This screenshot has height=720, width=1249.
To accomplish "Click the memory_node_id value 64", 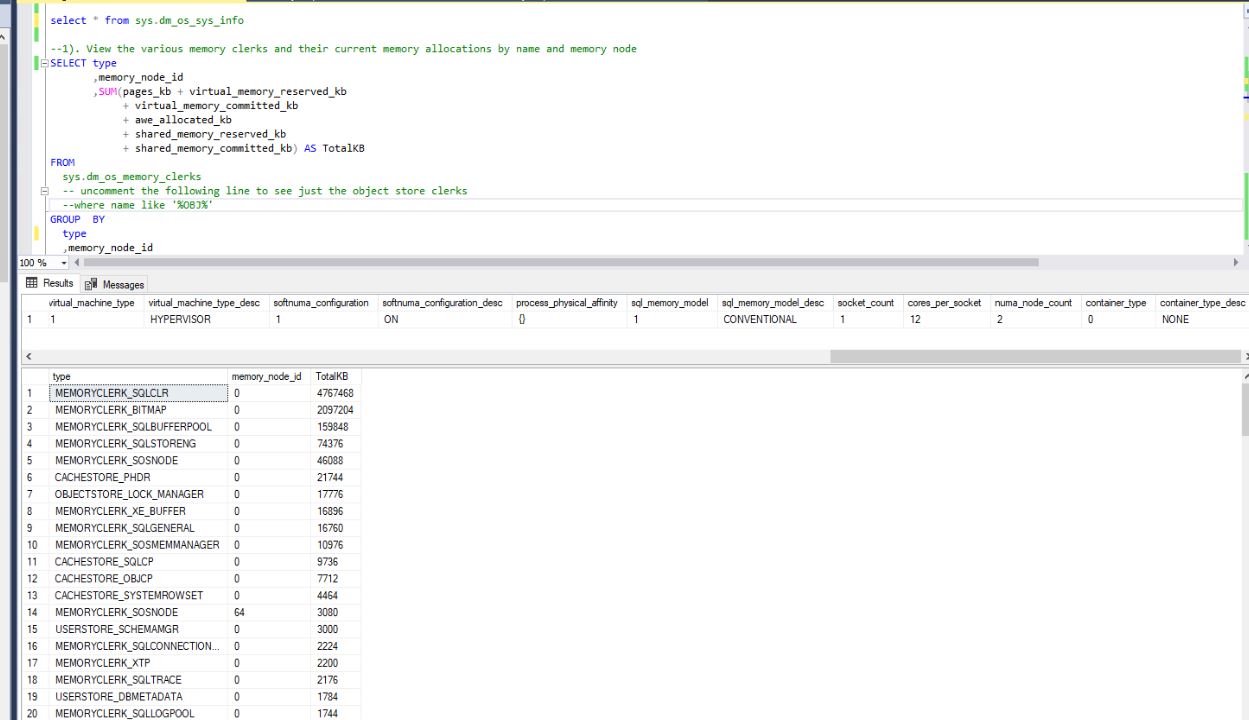I will click(270, 612).
